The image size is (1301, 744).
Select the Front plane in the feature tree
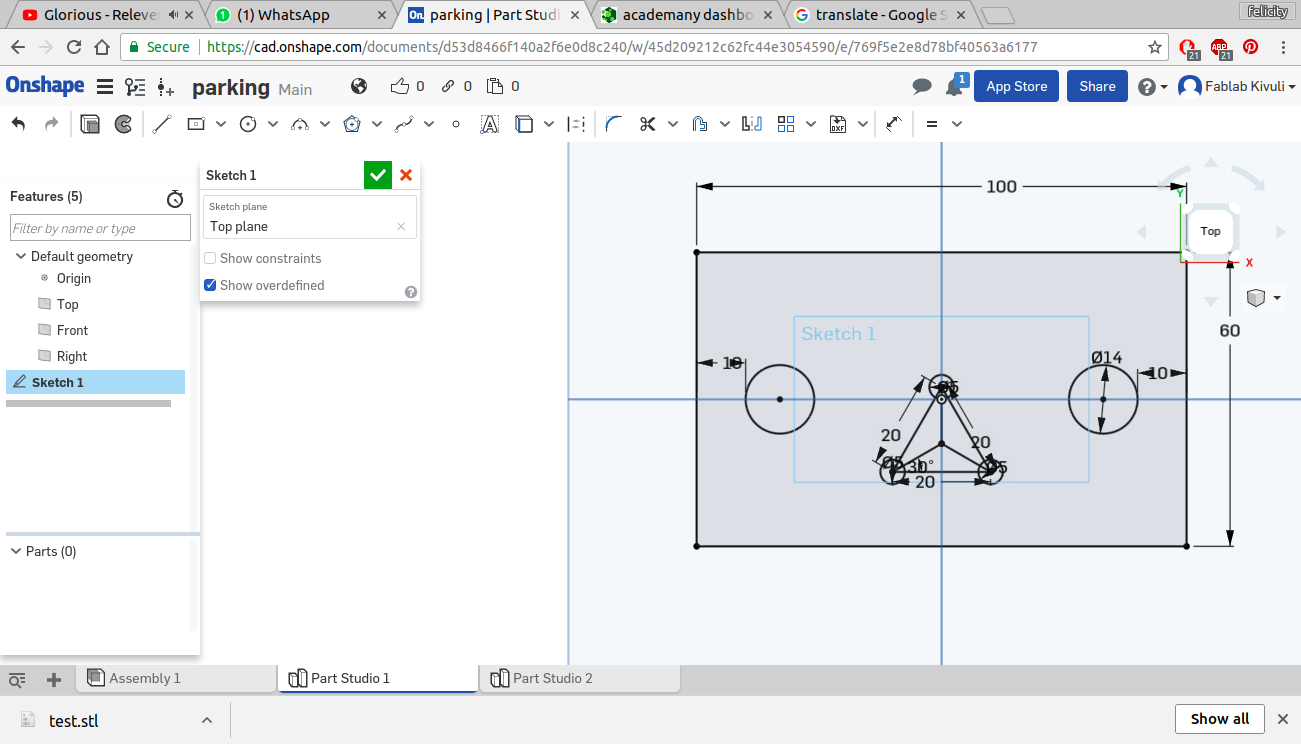click(72, 330)
